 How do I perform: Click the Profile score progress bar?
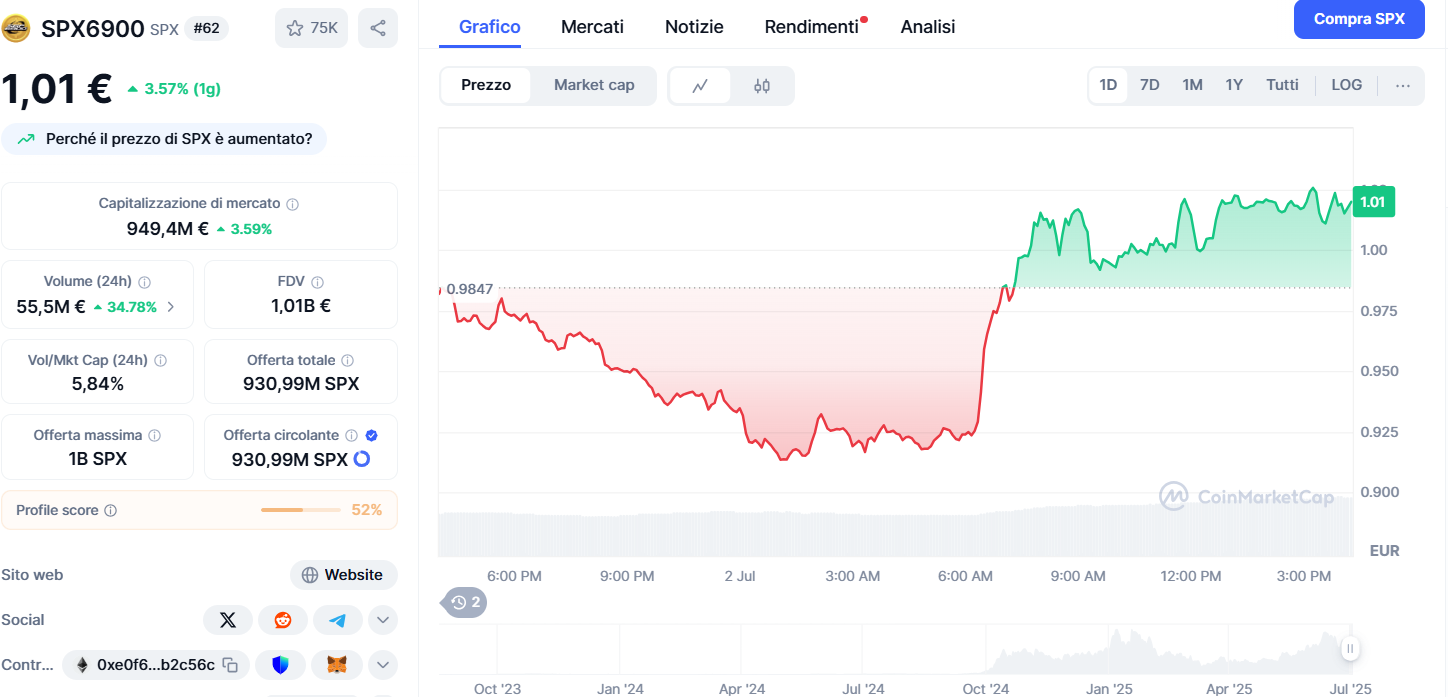(301, 510)
